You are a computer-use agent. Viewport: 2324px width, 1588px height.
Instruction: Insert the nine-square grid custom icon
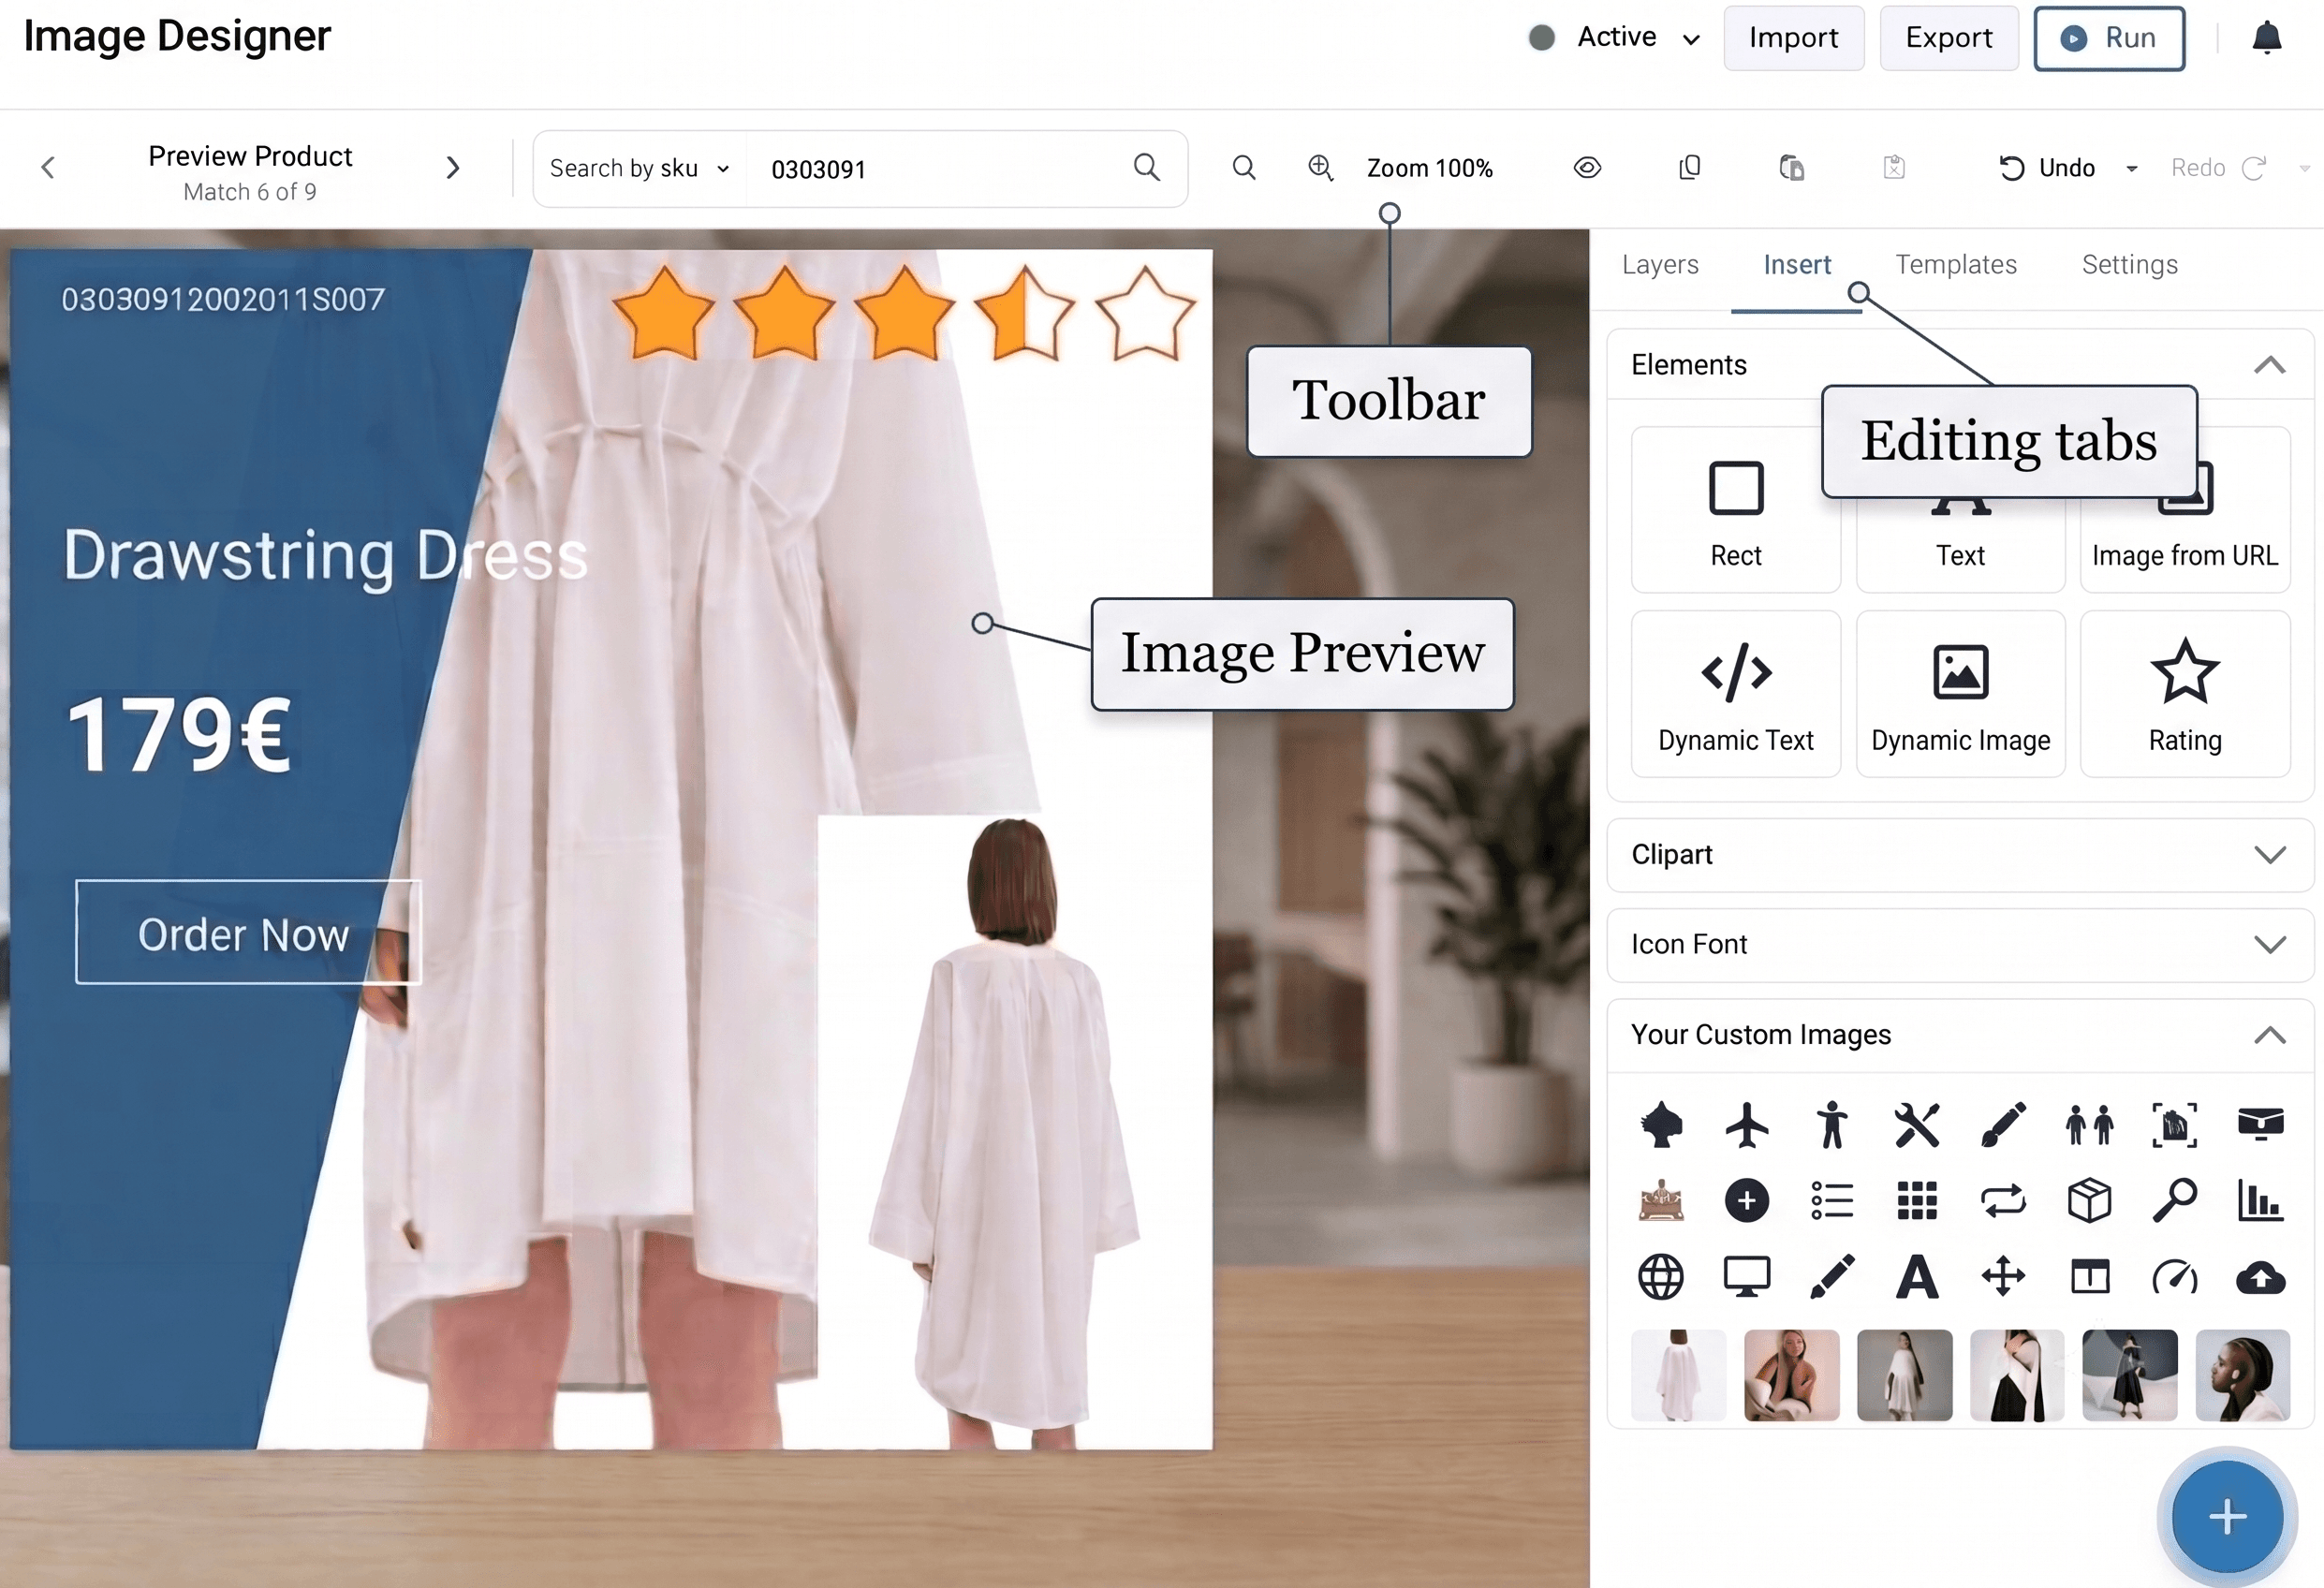click(x=1917, y=1200)
